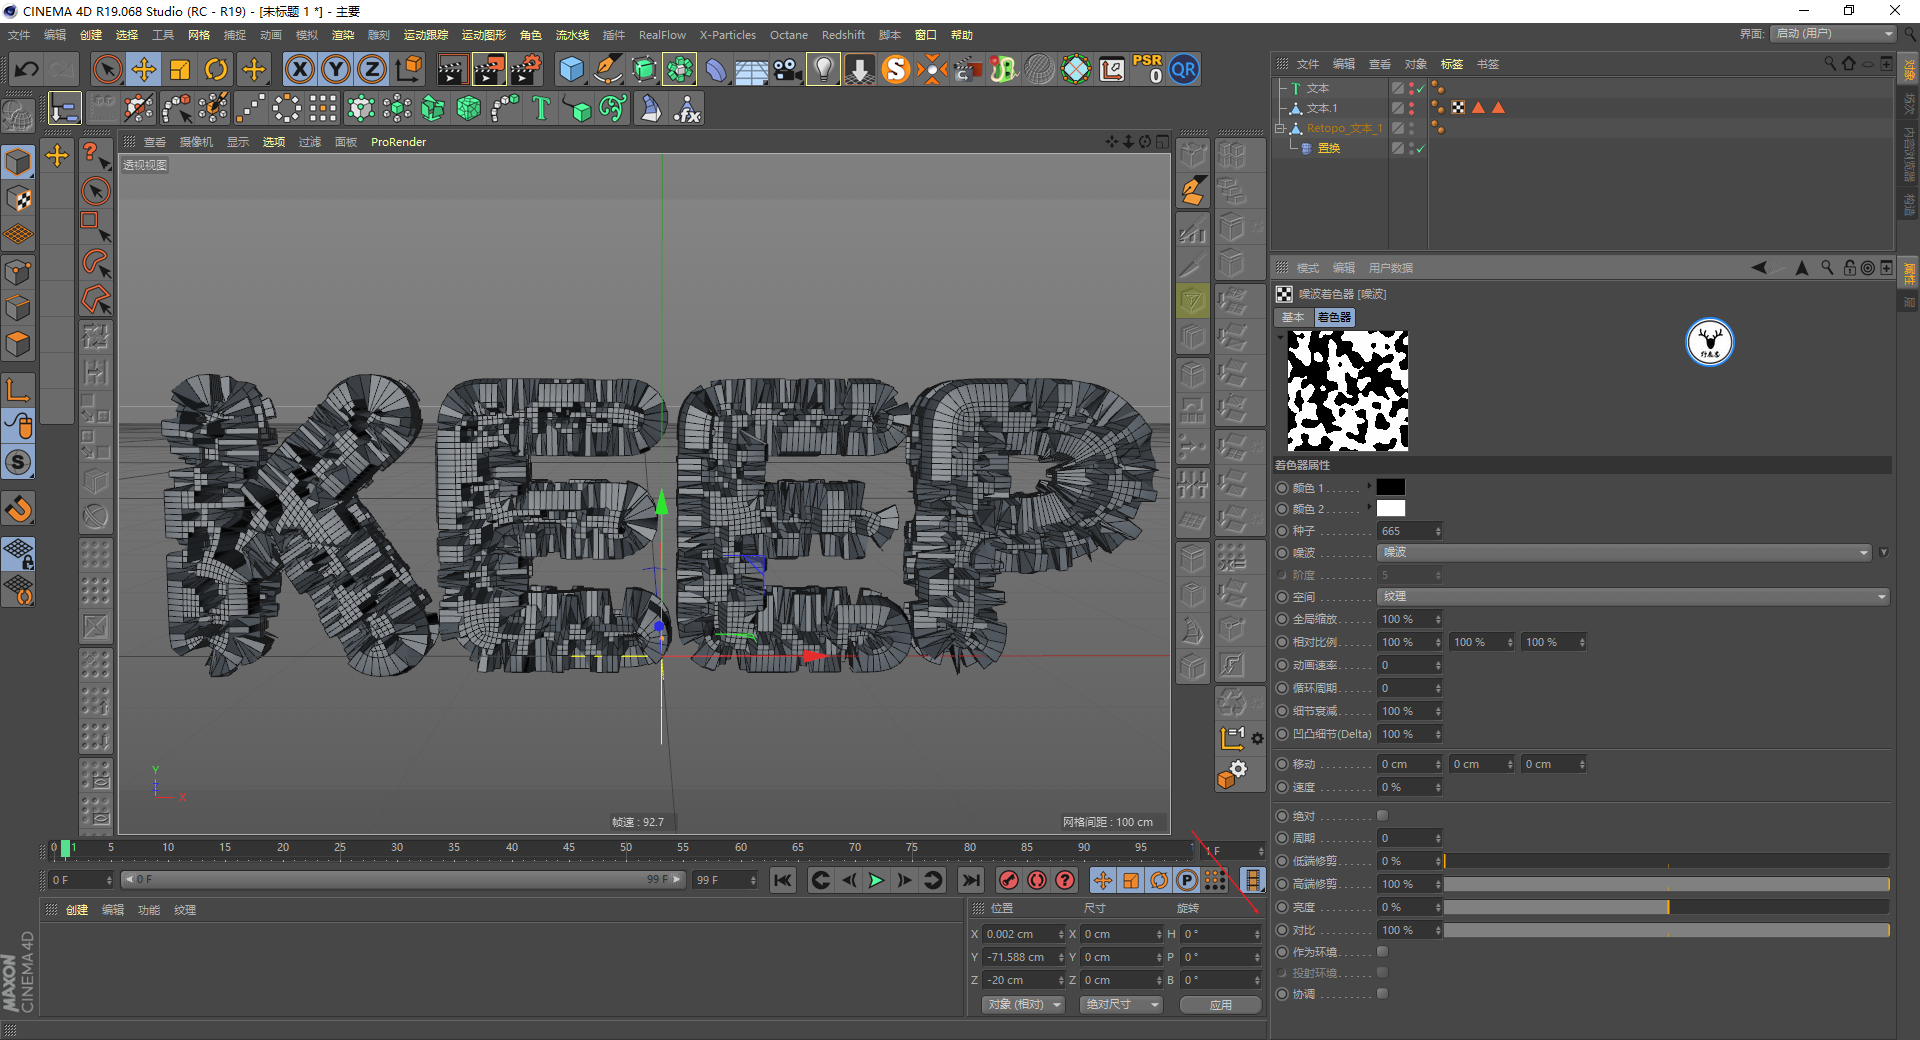Switch to the 基本 tab

(x=1293, y=317)
